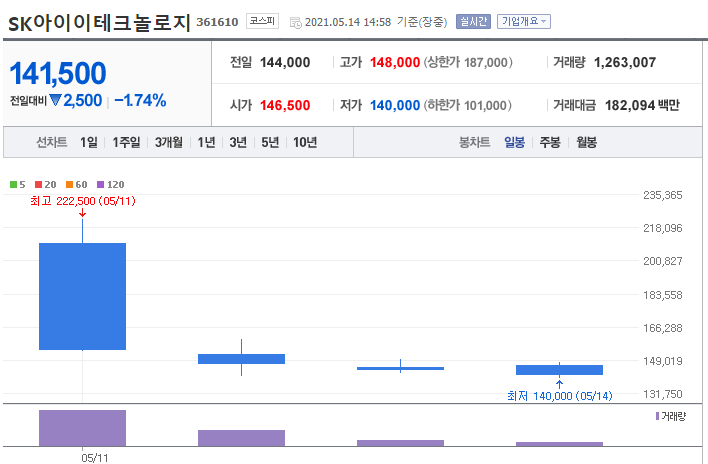
Task: Select the 5년 line chart tab
Action: 270,142
